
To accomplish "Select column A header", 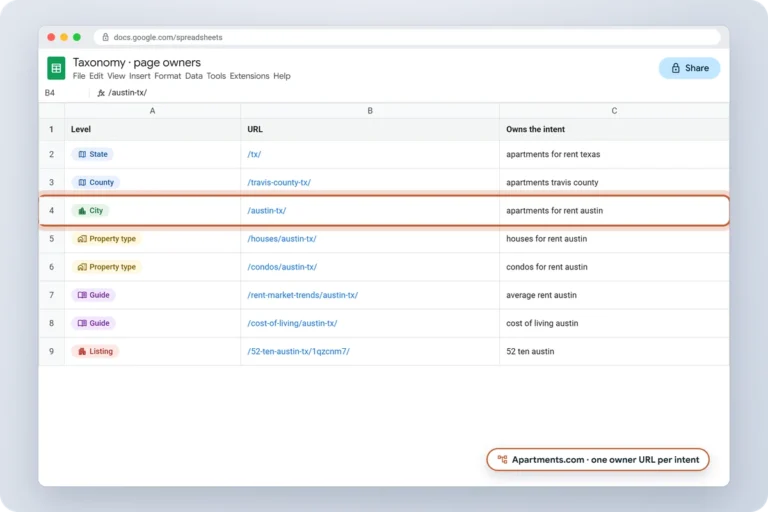I will pyautogui.click(x=152, y=111).
